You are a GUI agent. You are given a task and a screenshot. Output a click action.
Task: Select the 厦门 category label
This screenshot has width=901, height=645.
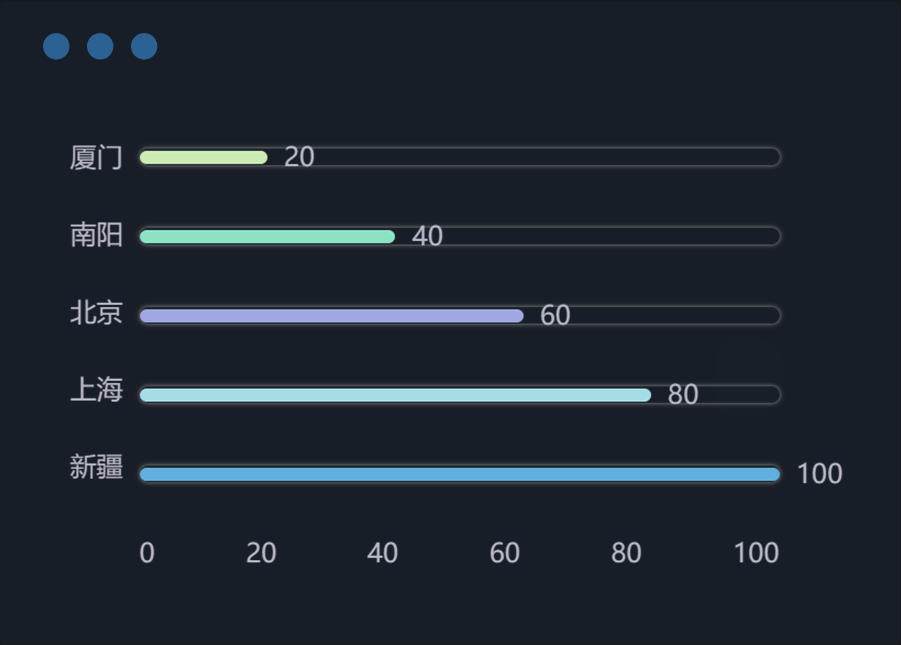click(x=96, y=157)
